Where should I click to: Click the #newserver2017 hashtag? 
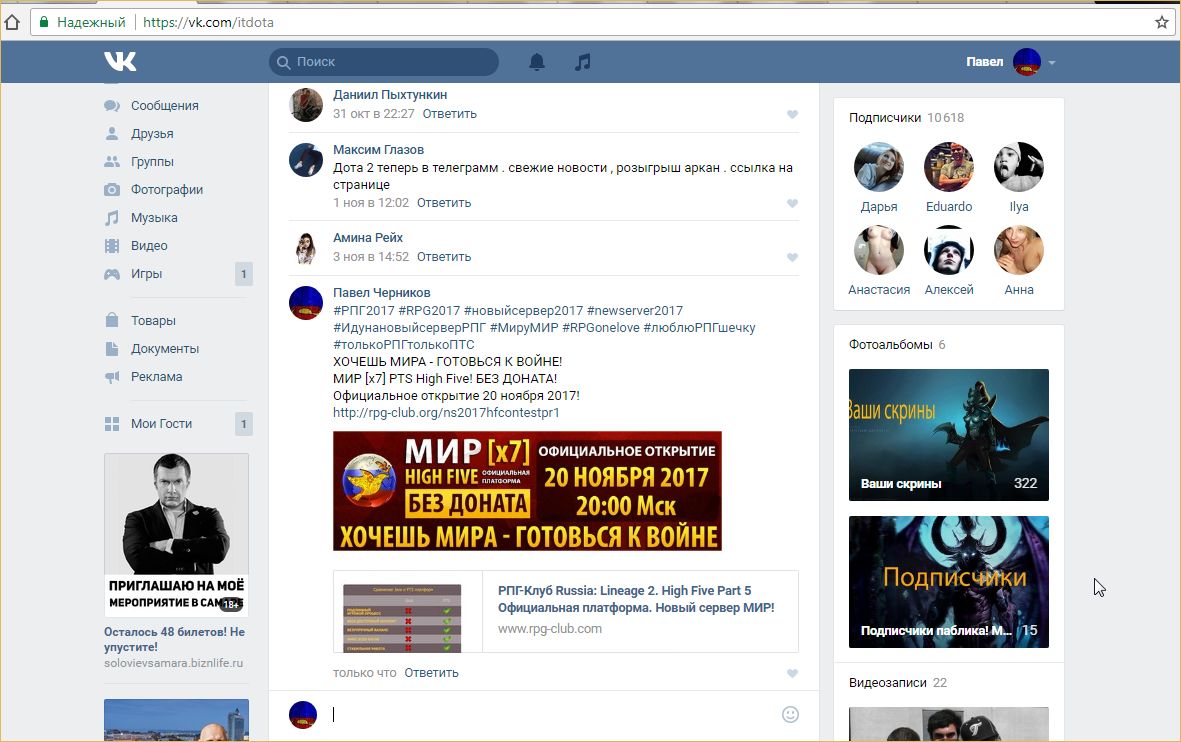coord(635,310)
